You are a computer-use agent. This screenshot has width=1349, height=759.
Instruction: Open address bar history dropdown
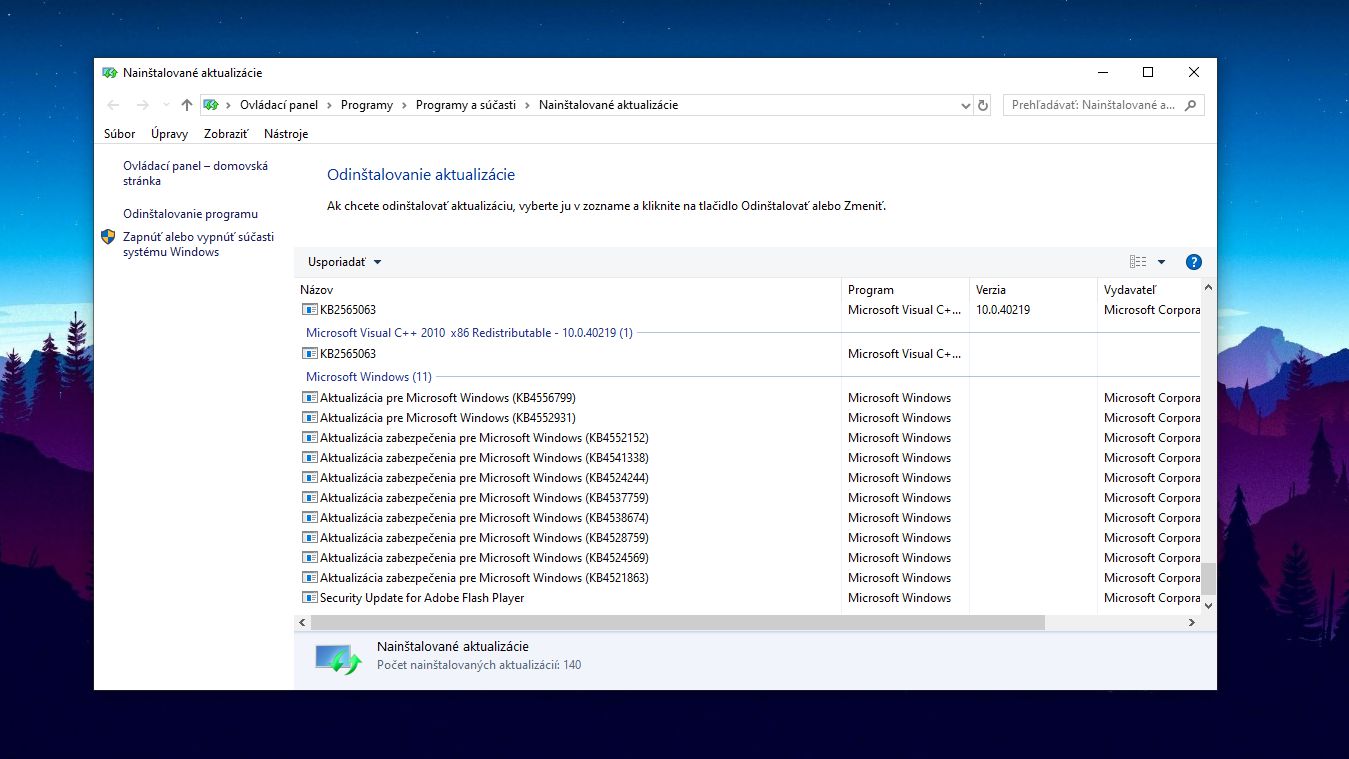965,105
